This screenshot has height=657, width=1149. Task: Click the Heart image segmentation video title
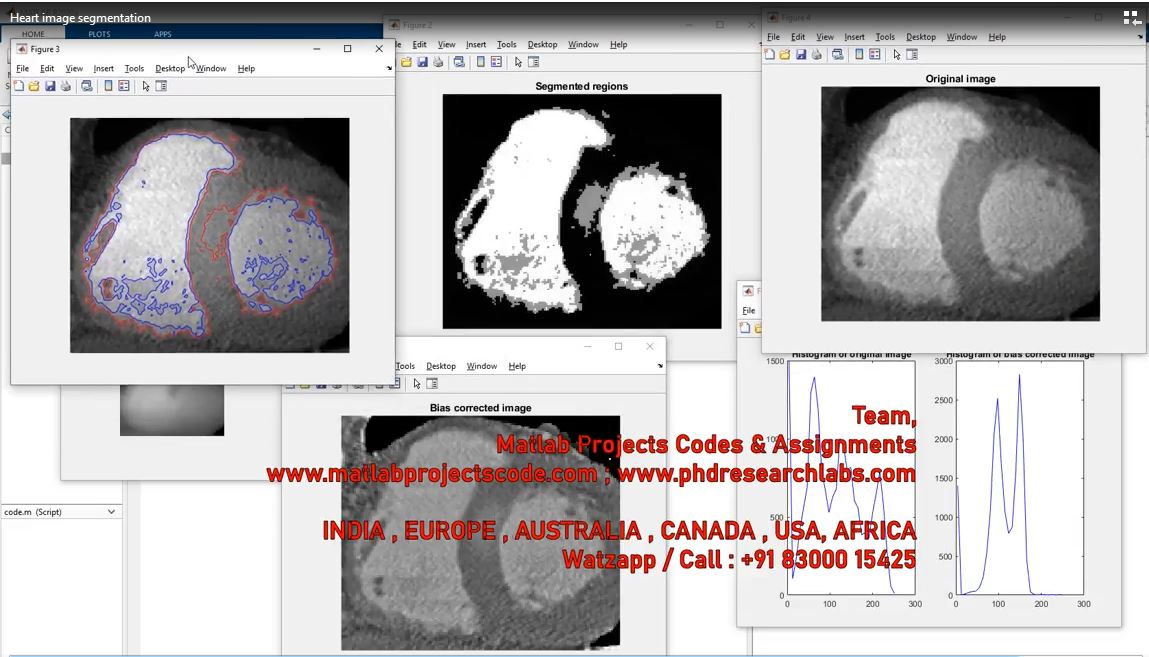[81, 18]
